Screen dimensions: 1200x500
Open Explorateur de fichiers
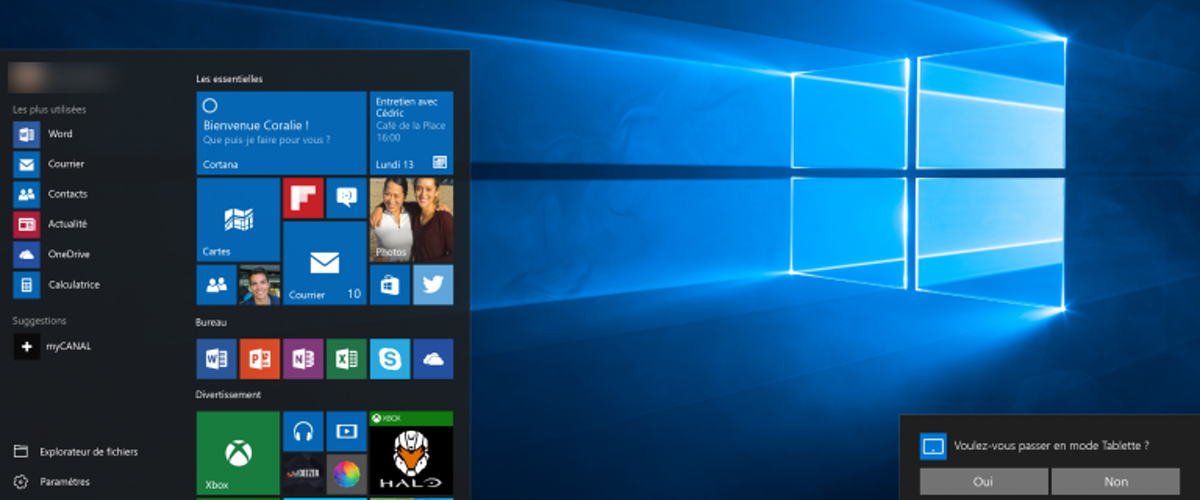click(76, 452)
